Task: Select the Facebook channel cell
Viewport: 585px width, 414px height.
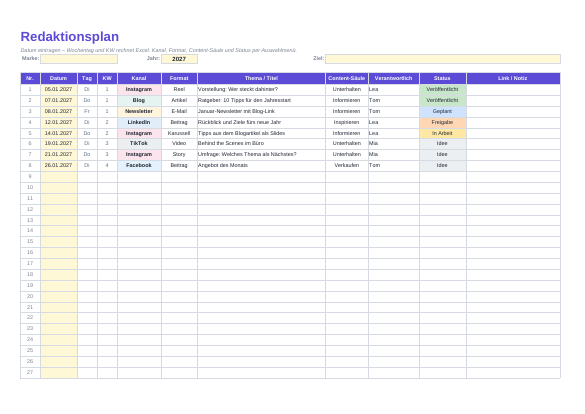Action: click(139, 165)
